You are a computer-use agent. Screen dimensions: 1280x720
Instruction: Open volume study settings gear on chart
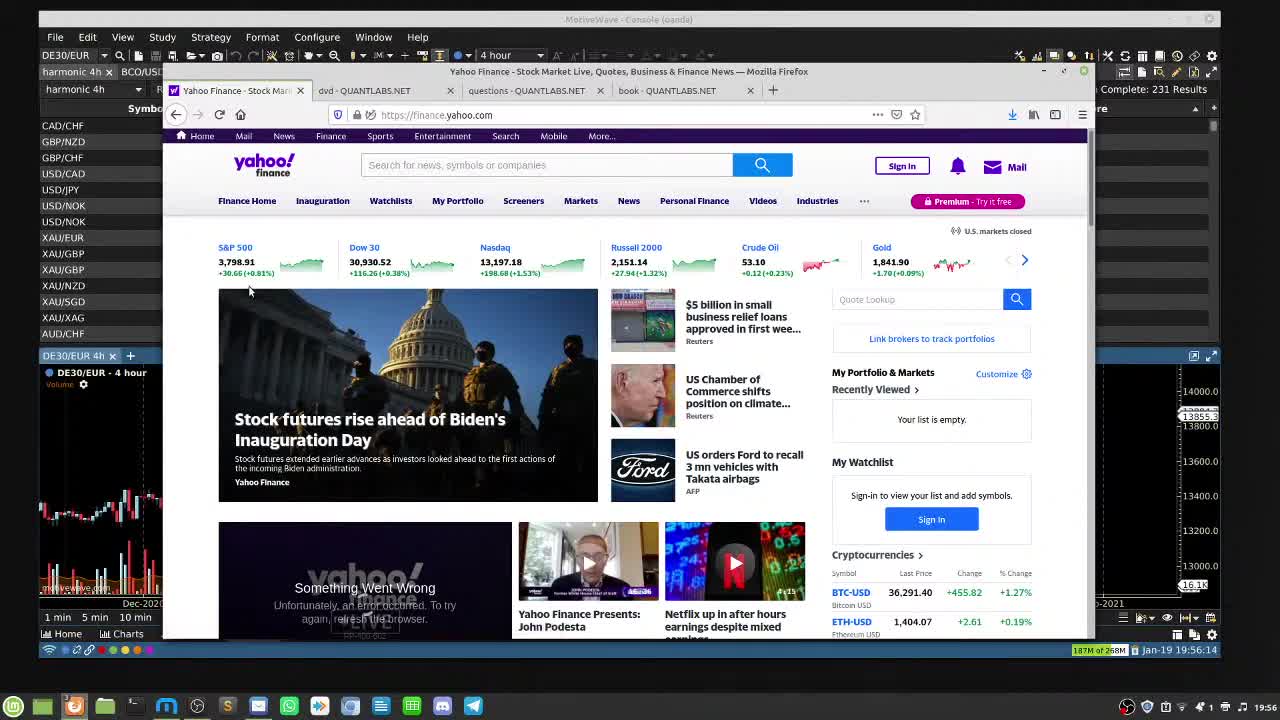(x=83, y=384)
